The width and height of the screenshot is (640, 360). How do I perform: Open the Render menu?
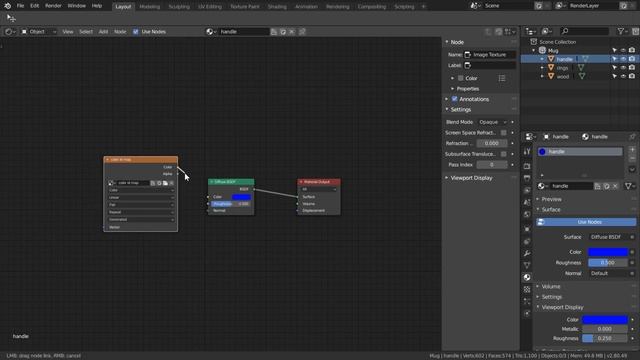click(53, 6)
